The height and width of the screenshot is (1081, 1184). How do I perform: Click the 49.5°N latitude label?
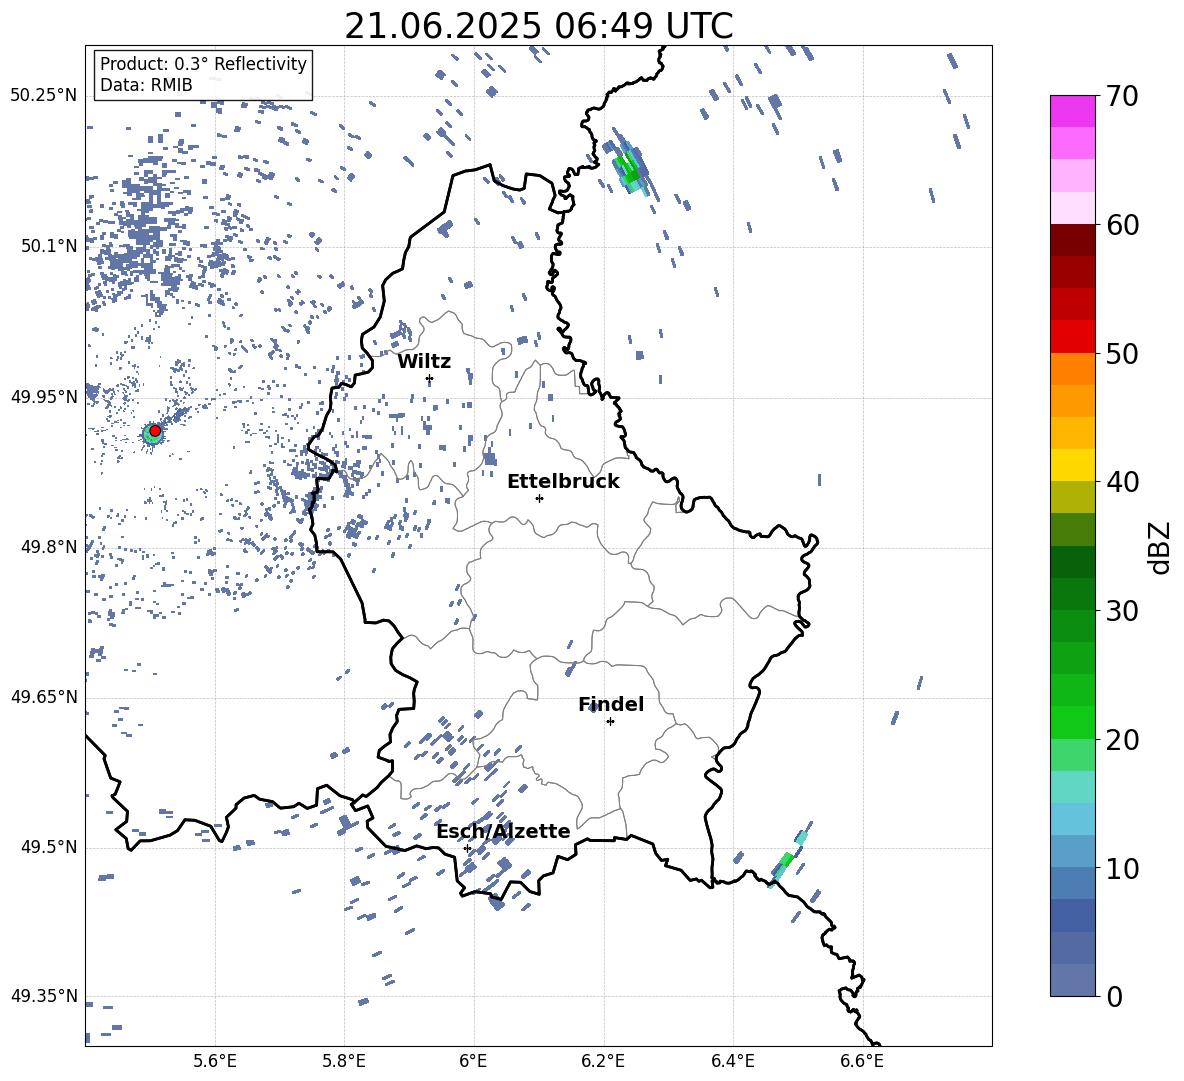pos(49,847)
